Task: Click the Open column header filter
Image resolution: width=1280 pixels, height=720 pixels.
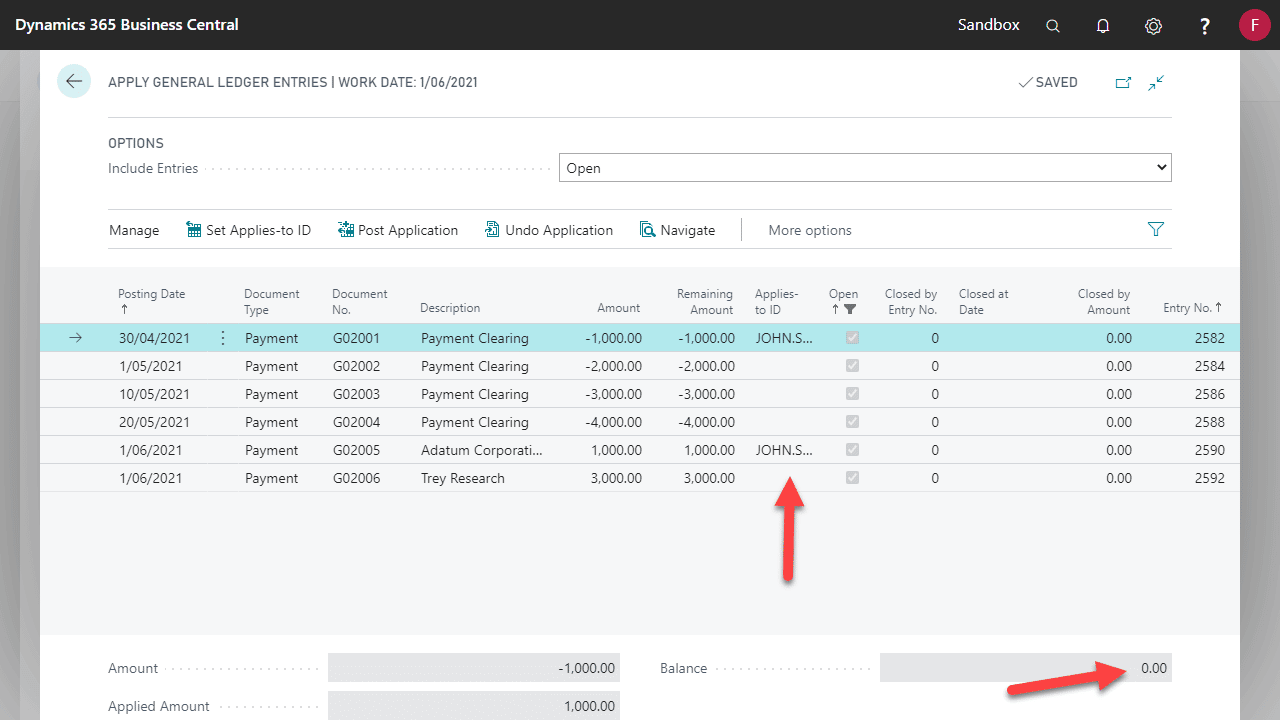Action: pyautogui.click(x=843, y=301)
